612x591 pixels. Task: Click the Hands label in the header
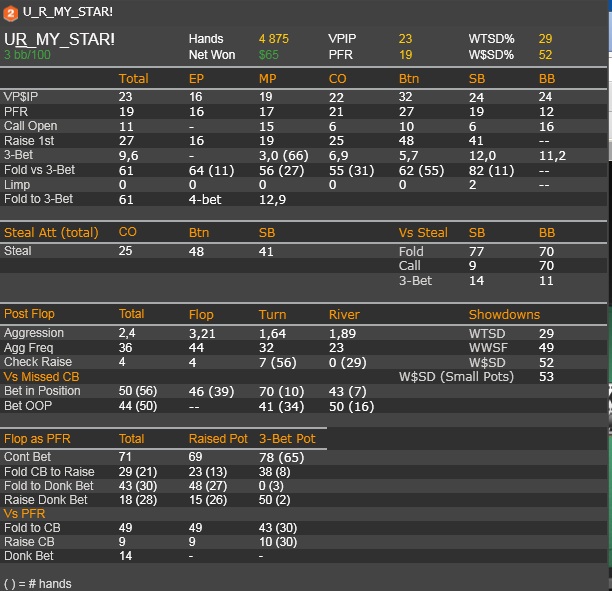206,39
